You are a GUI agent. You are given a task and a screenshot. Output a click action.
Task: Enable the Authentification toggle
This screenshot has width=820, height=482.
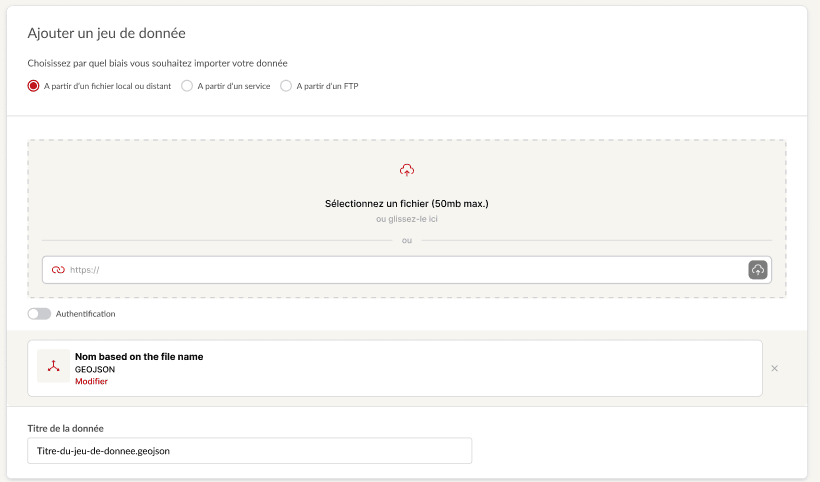(39, 314)
